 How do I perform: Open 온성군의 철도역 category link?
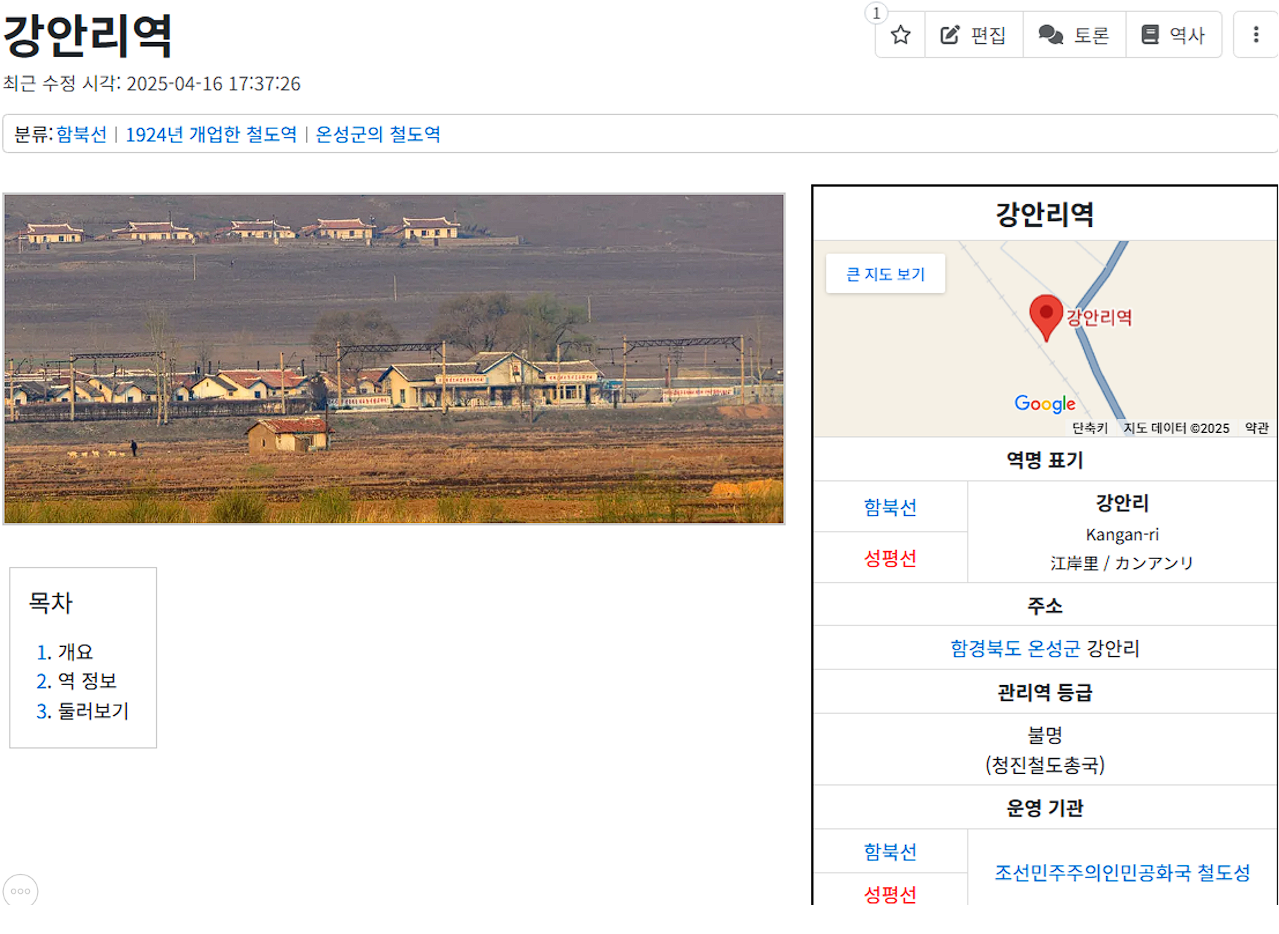[x=378, y=134]
